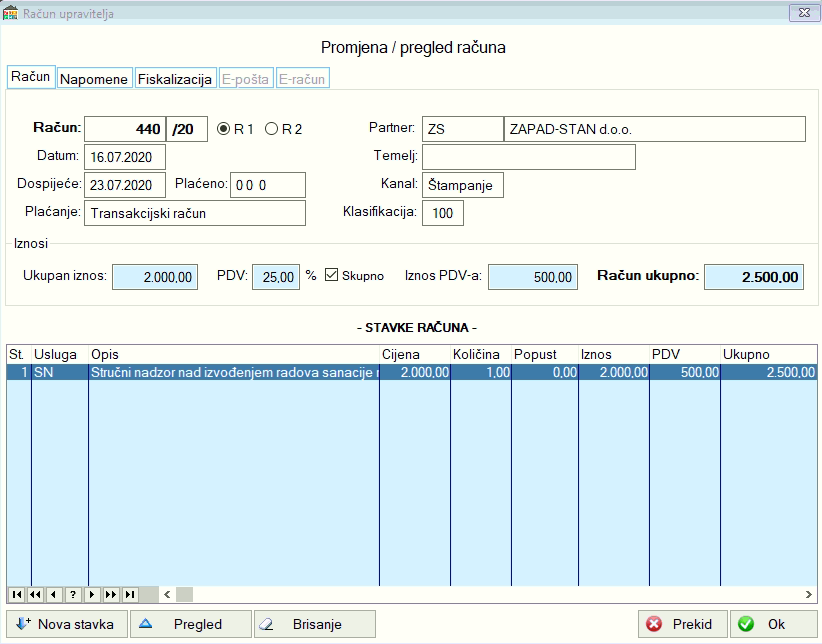
Task: Select the R 1 radio button
Action: [x=224, y=129]
